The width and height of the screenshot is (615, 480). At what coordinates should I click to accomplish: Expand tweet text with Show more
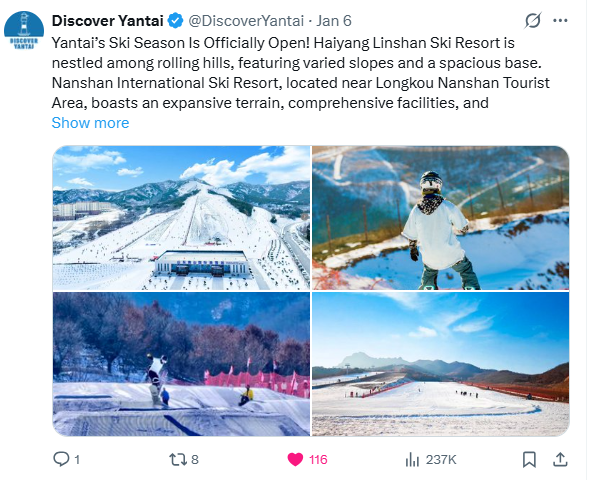click(x=90, y=123)
